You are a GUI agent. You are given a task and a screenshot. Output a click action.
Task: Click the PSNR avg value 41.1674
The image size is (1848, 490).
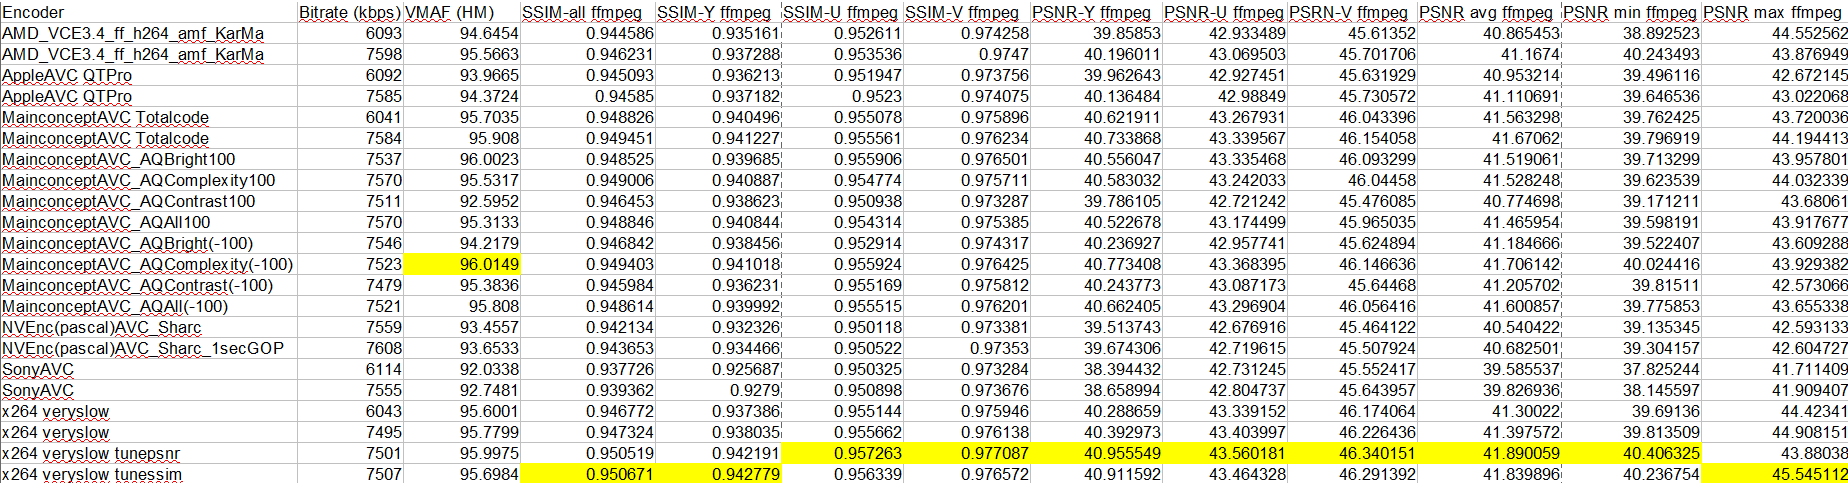[x=1489, y=54]
